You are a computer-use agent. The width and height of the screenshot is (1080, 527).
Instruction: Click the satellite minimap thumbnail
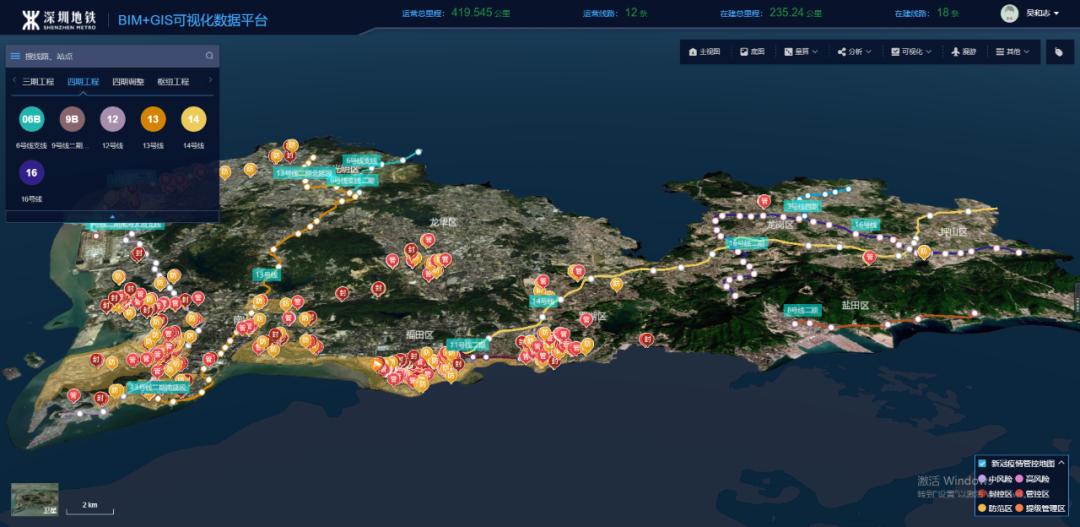point(35,499)
